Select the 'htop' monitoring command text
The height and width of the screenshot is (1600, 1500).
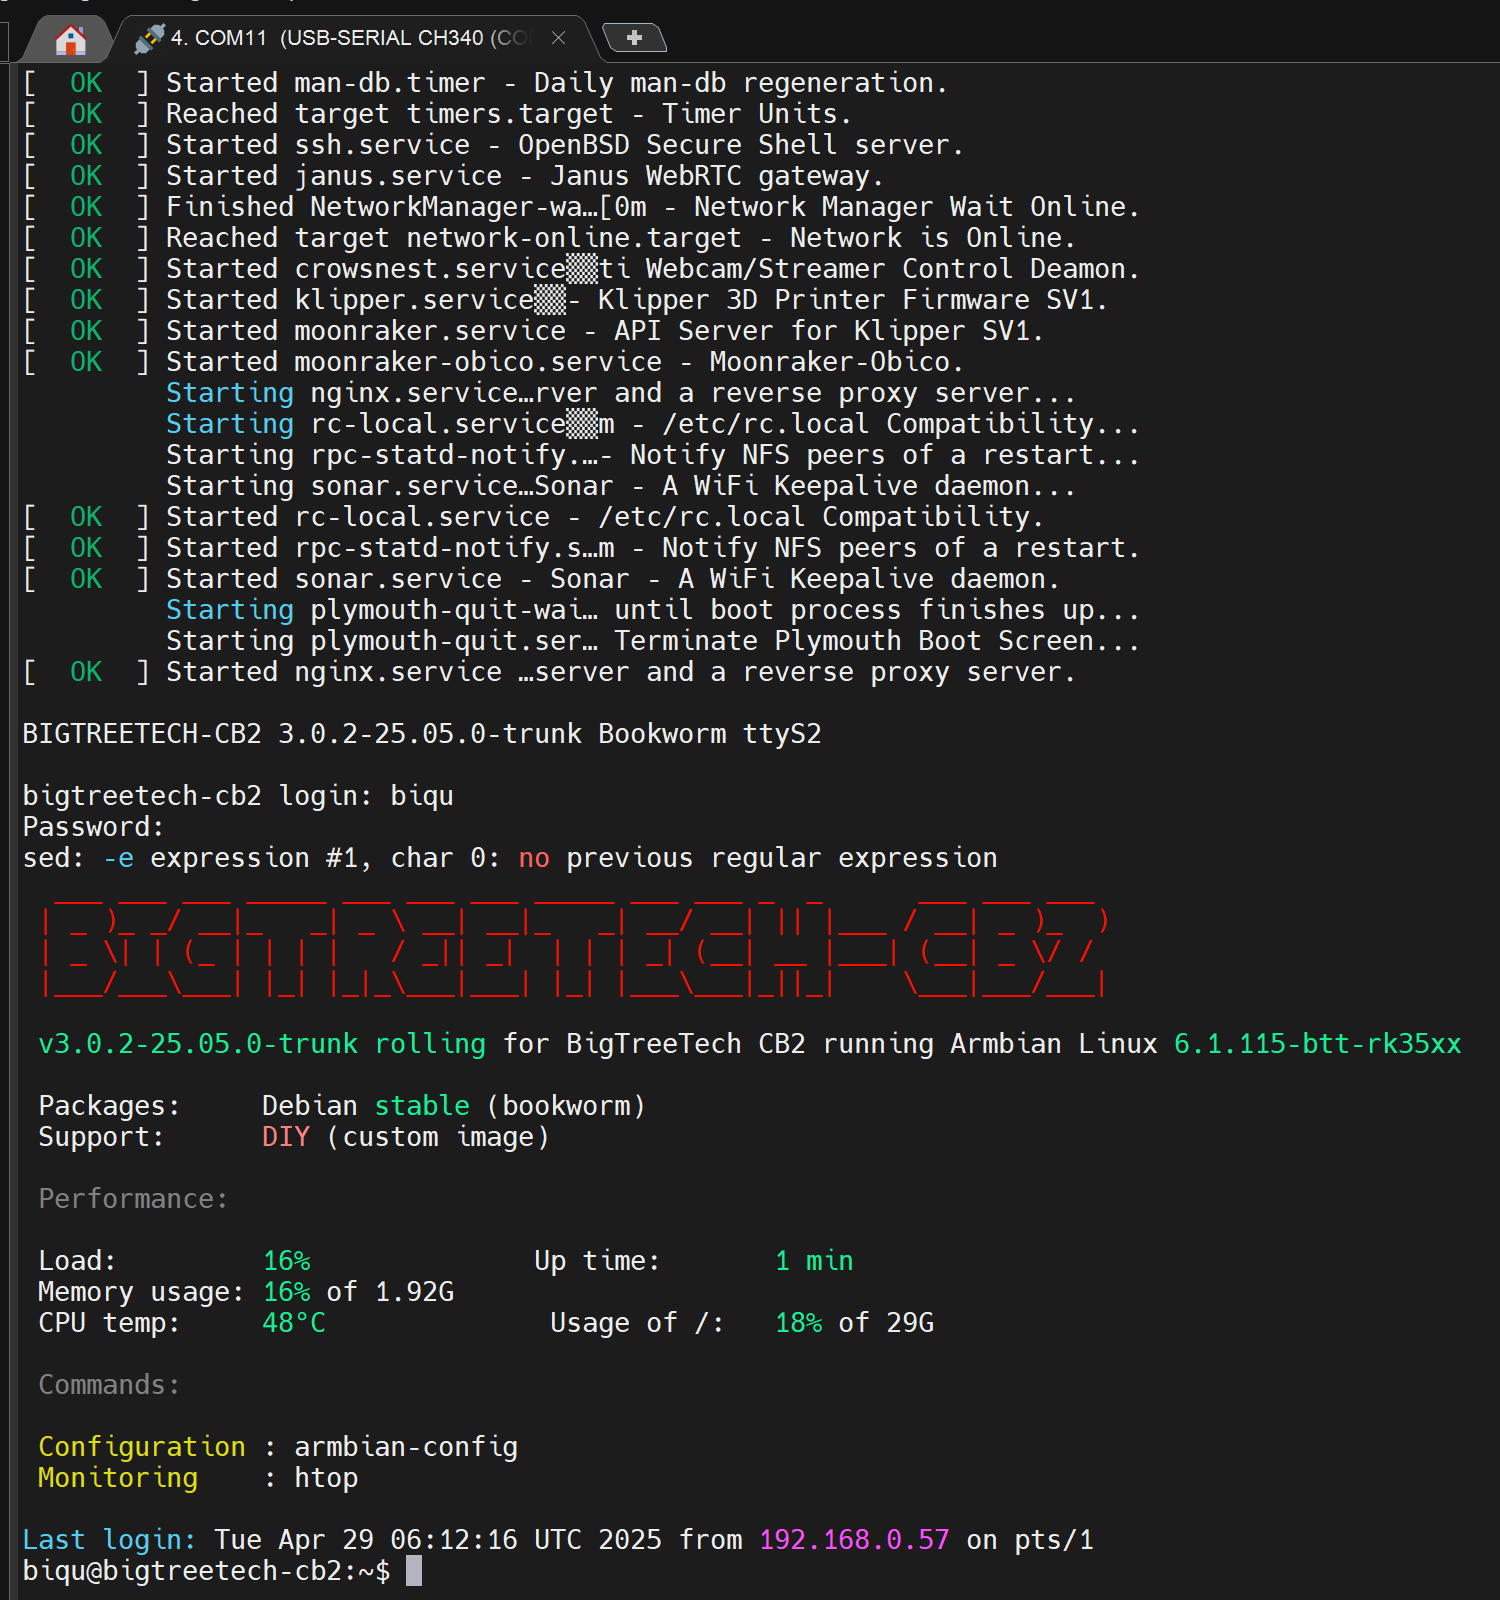coord(326,1478)
